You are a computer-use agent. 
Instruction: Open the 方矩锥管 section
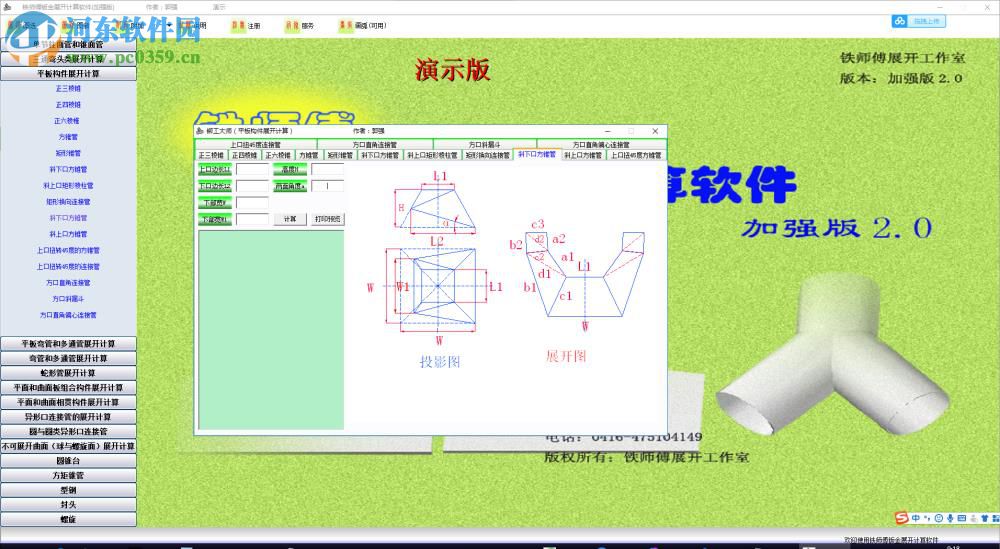tap(68, 476)
